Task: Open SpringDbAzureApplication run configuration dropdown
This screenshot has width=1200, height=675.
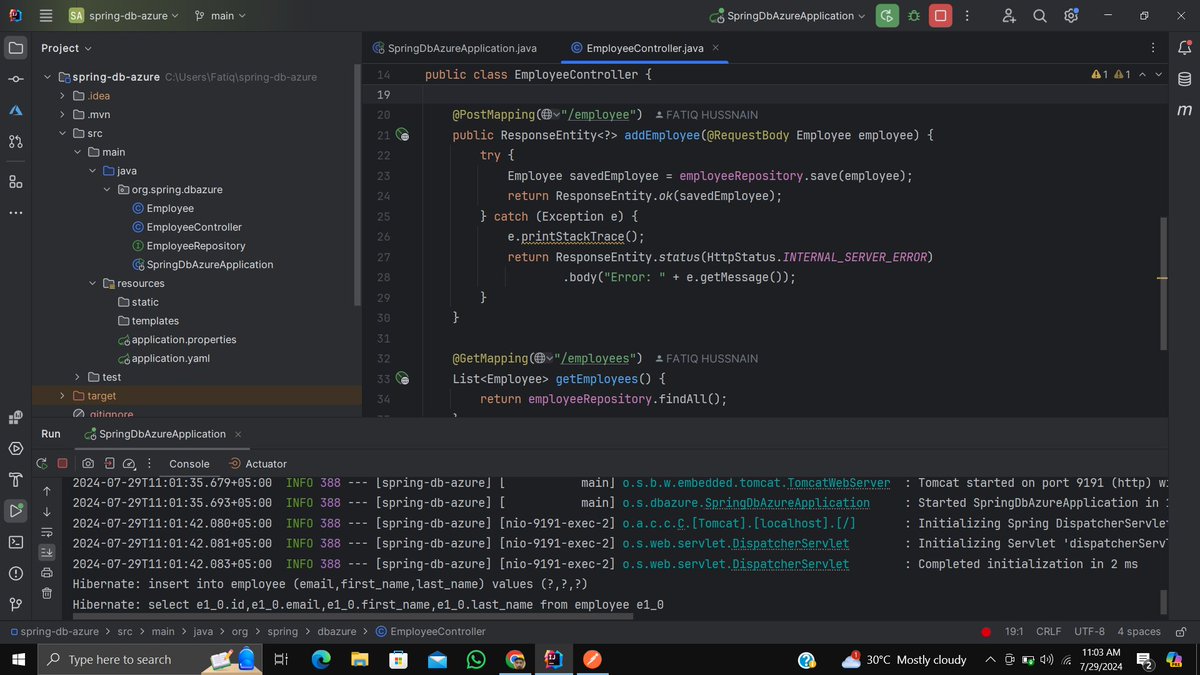Action: (x=788, y=16)
